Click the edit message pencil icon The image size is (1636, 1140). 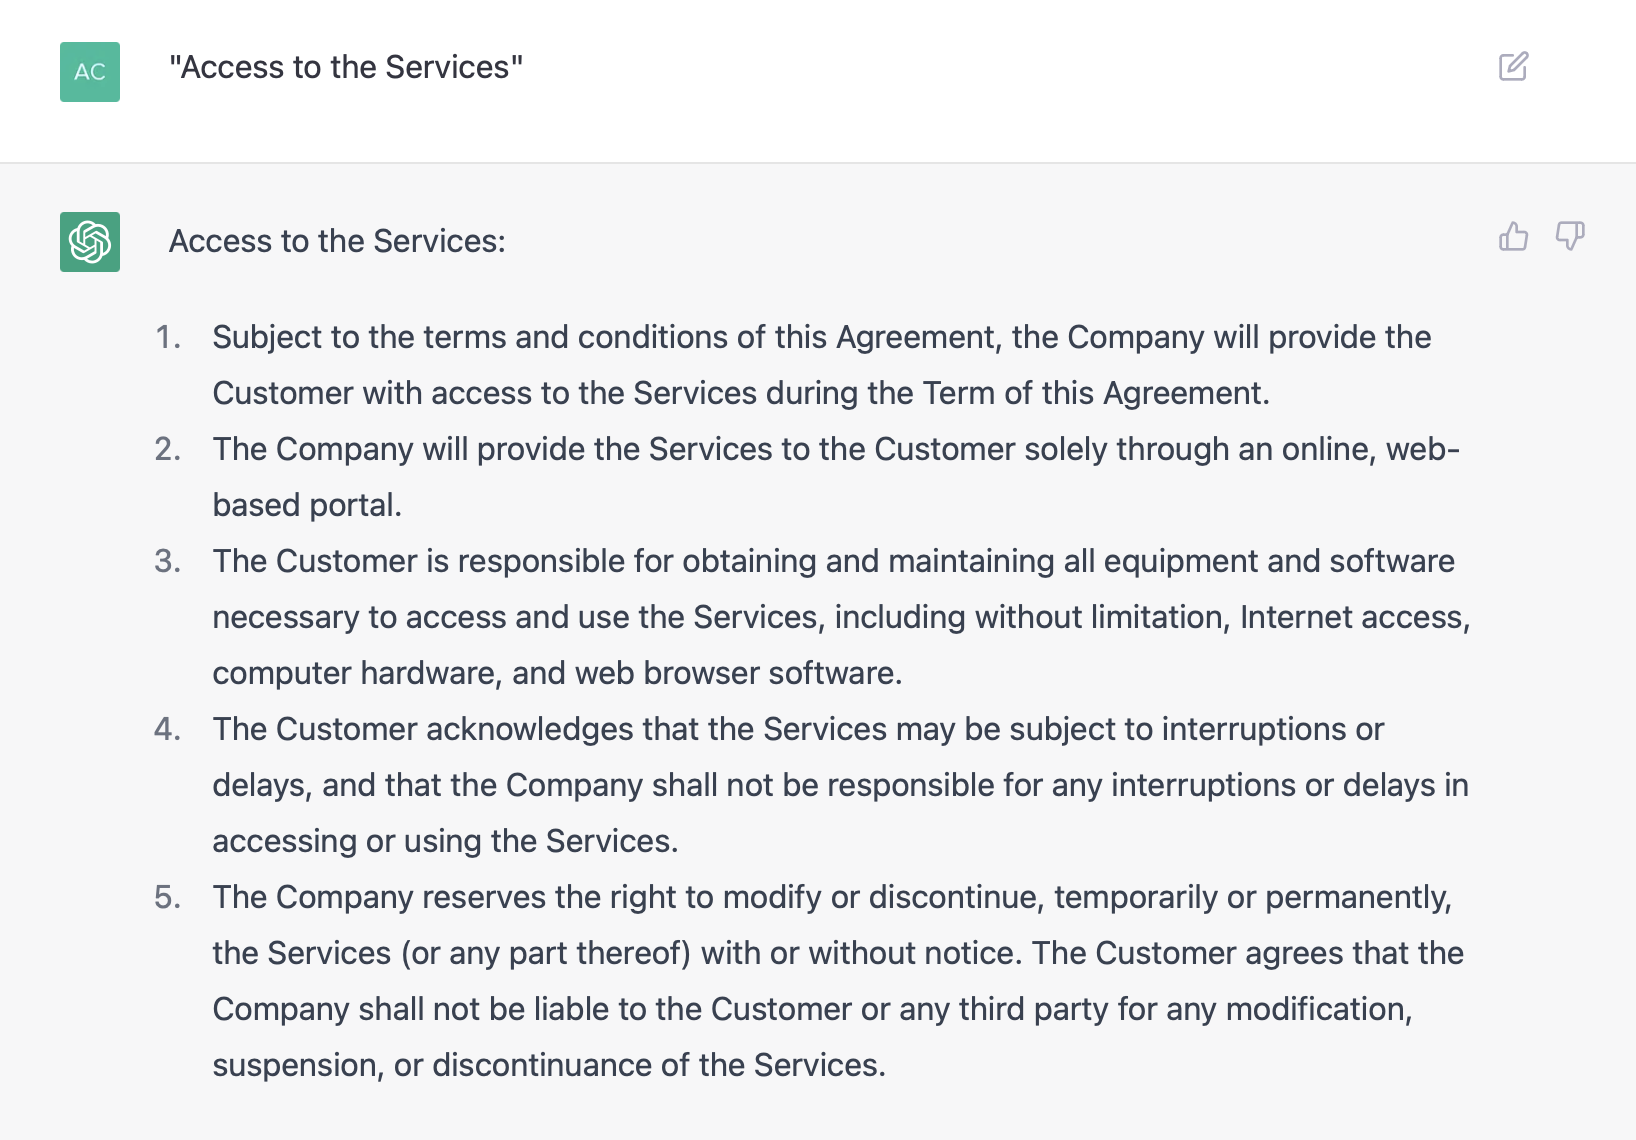point(1513,67)
